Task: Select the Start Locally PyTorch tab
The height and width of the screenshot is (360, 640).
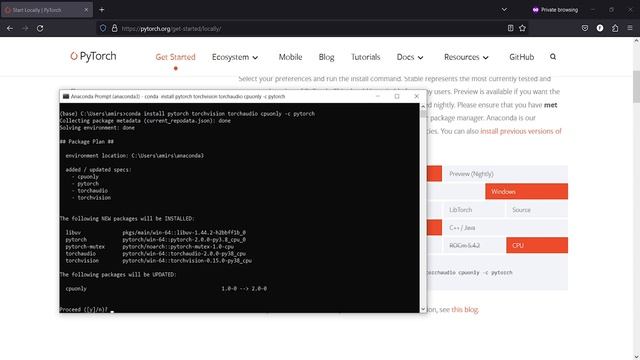Action: 47,10
